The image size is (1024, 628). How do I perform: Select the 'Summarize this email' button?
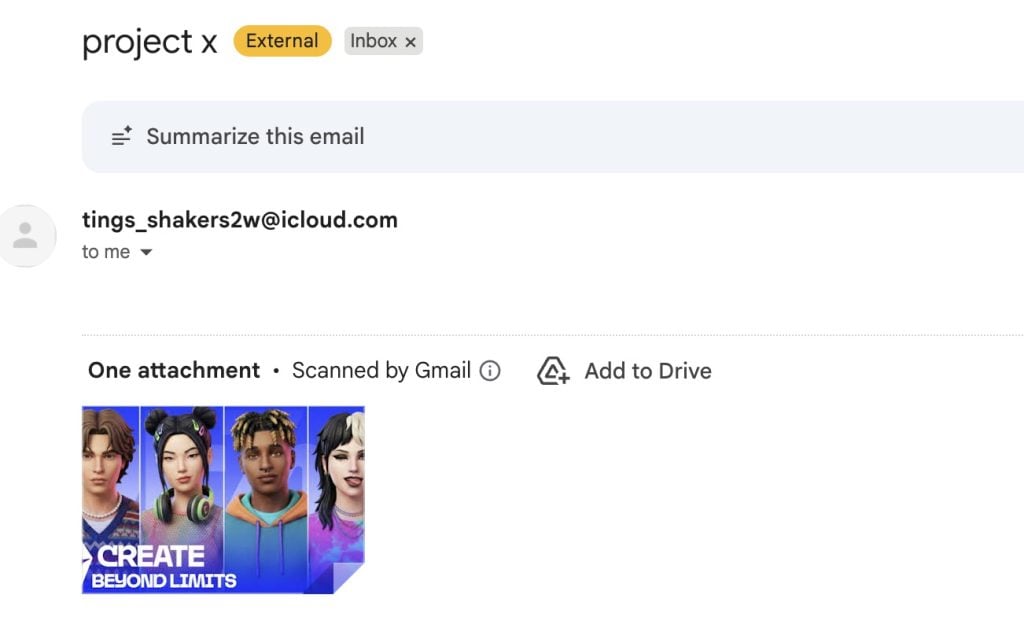point(255,136)
